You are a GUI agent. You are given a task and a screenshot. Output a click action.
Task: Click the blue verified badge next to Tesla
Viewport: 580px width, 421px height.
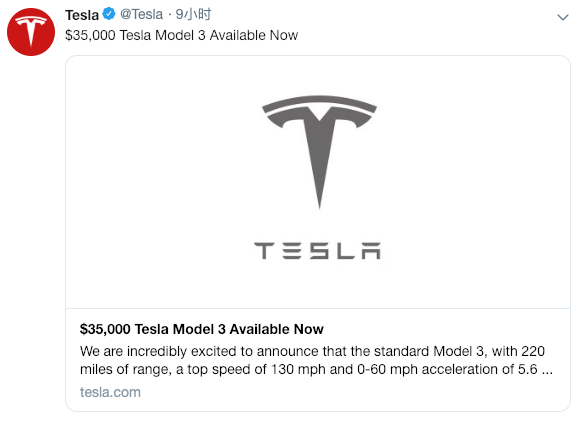tap(109, 14)
